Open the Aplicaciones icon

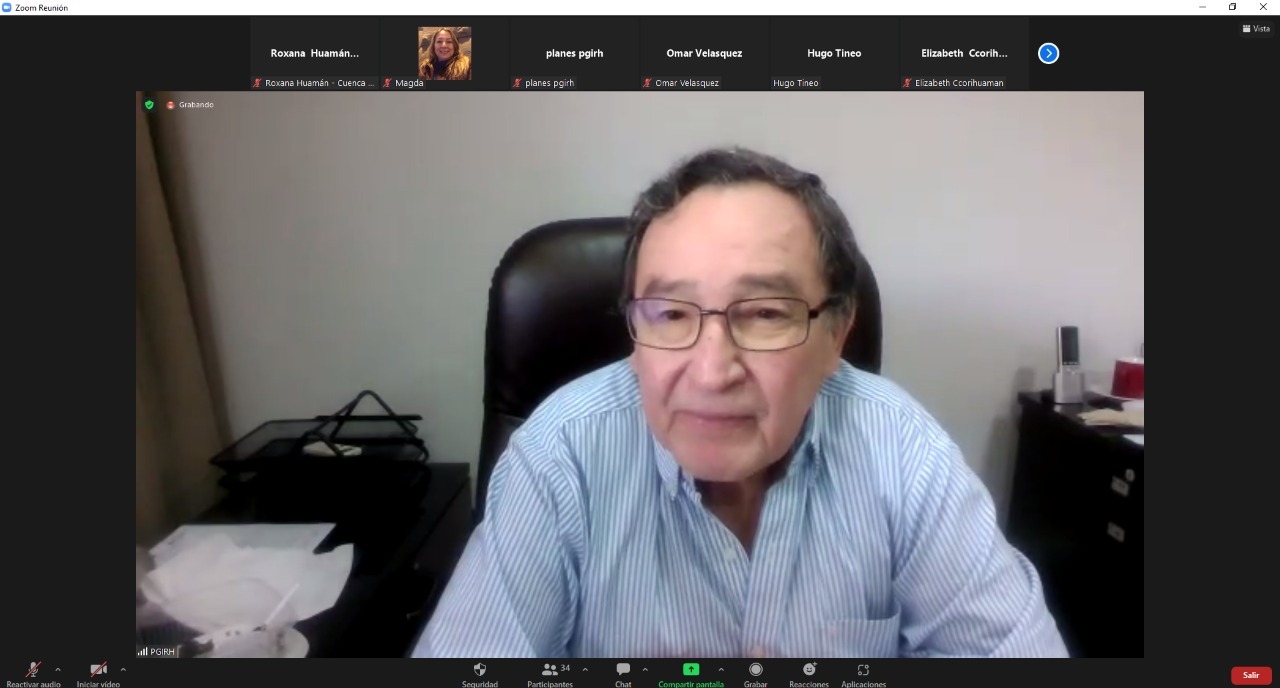pos(863,670)
